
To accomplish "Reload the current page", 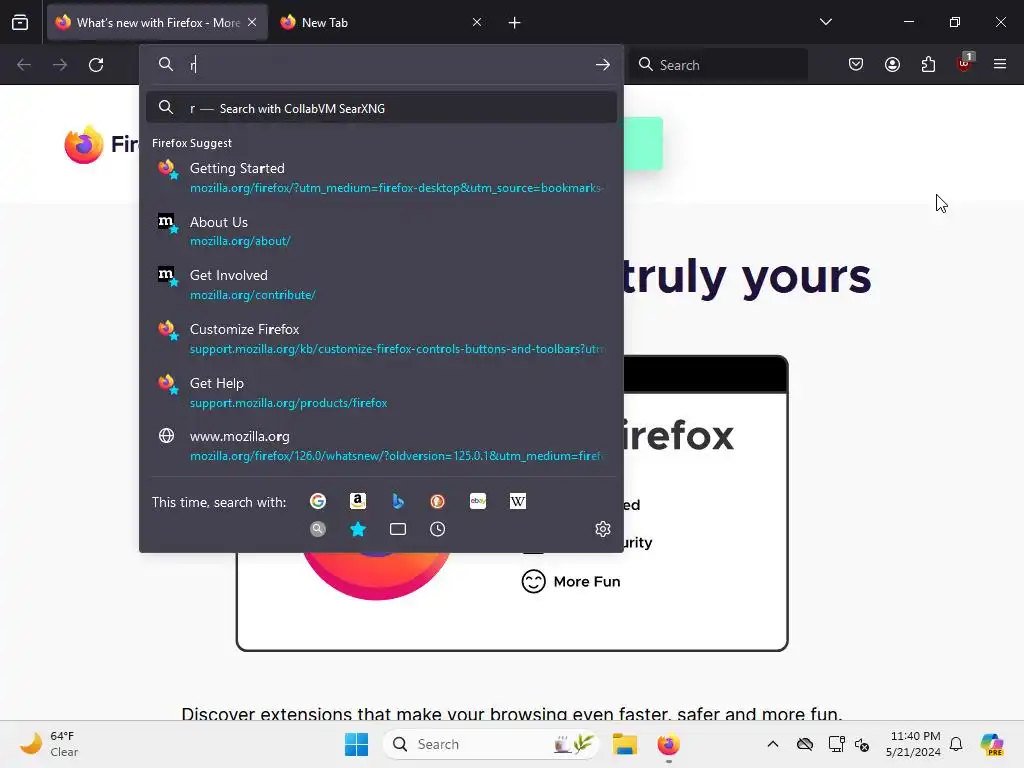I will (x=96, y=65).
